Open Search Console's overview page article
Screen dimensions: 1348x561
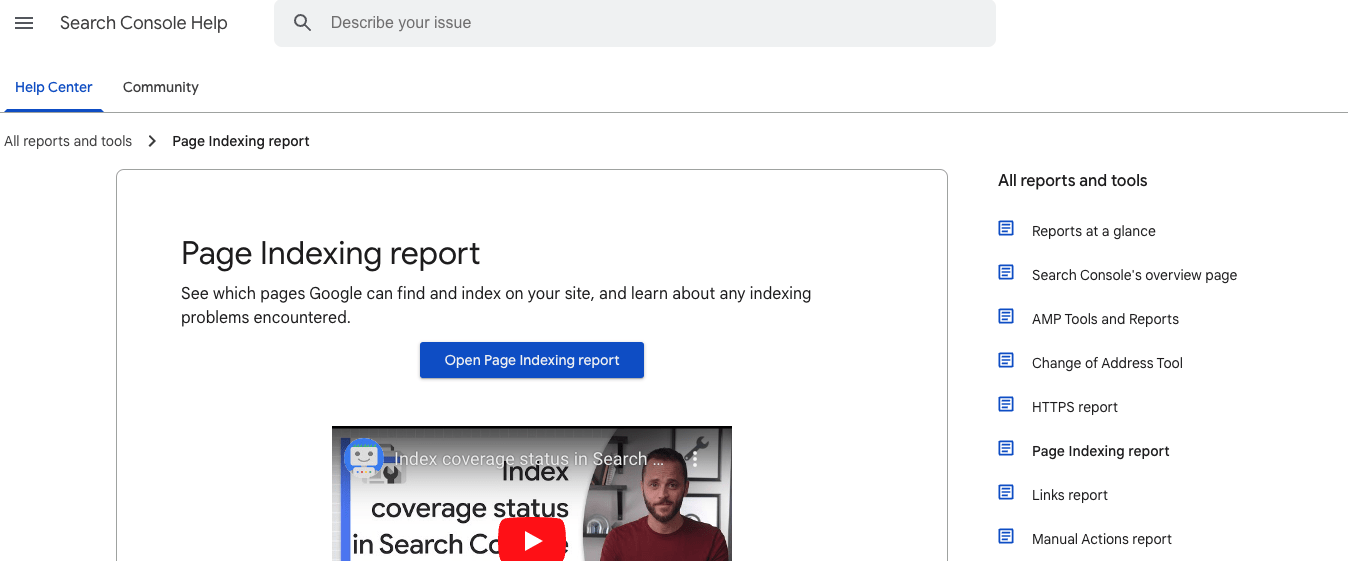click(1134, 275)
